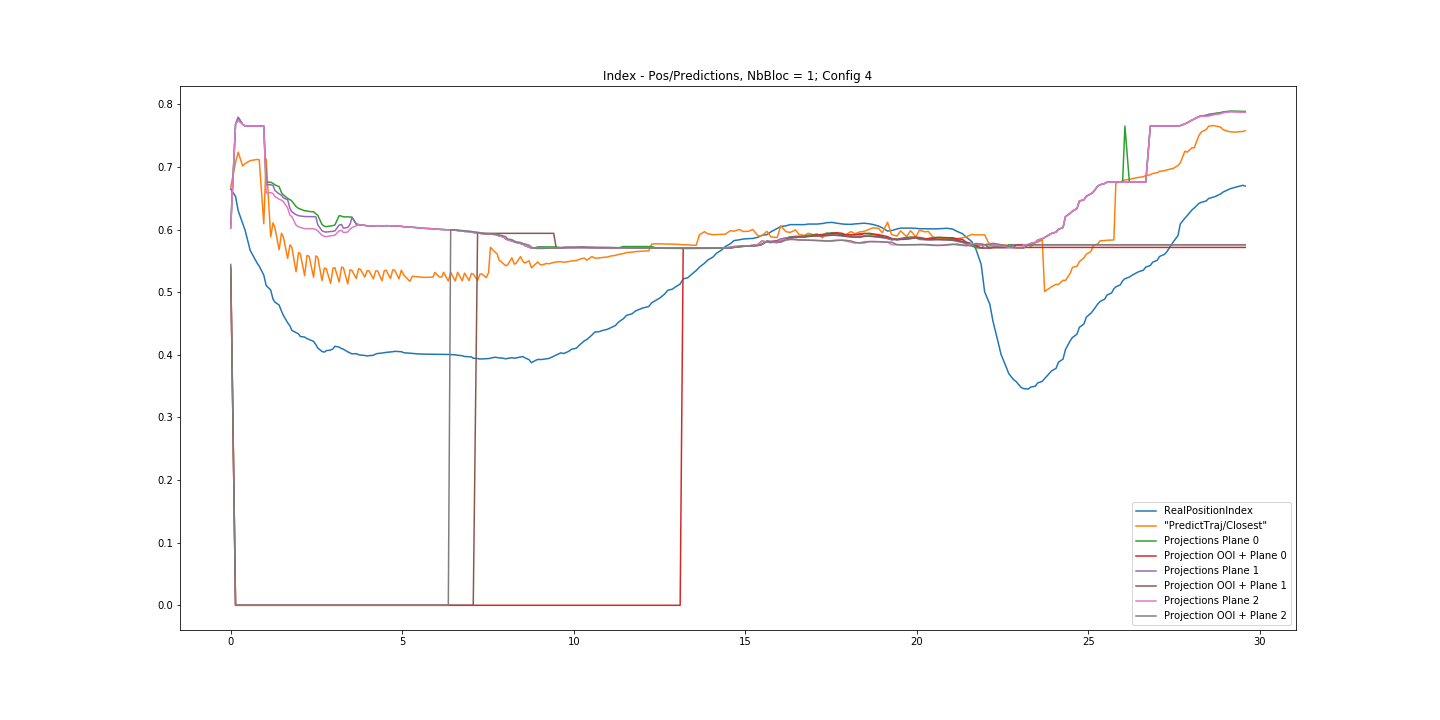Click the Projection OOI + Plane 1 legend text
Viewport: 1440px width, 720px height.
coord(1225,585)
